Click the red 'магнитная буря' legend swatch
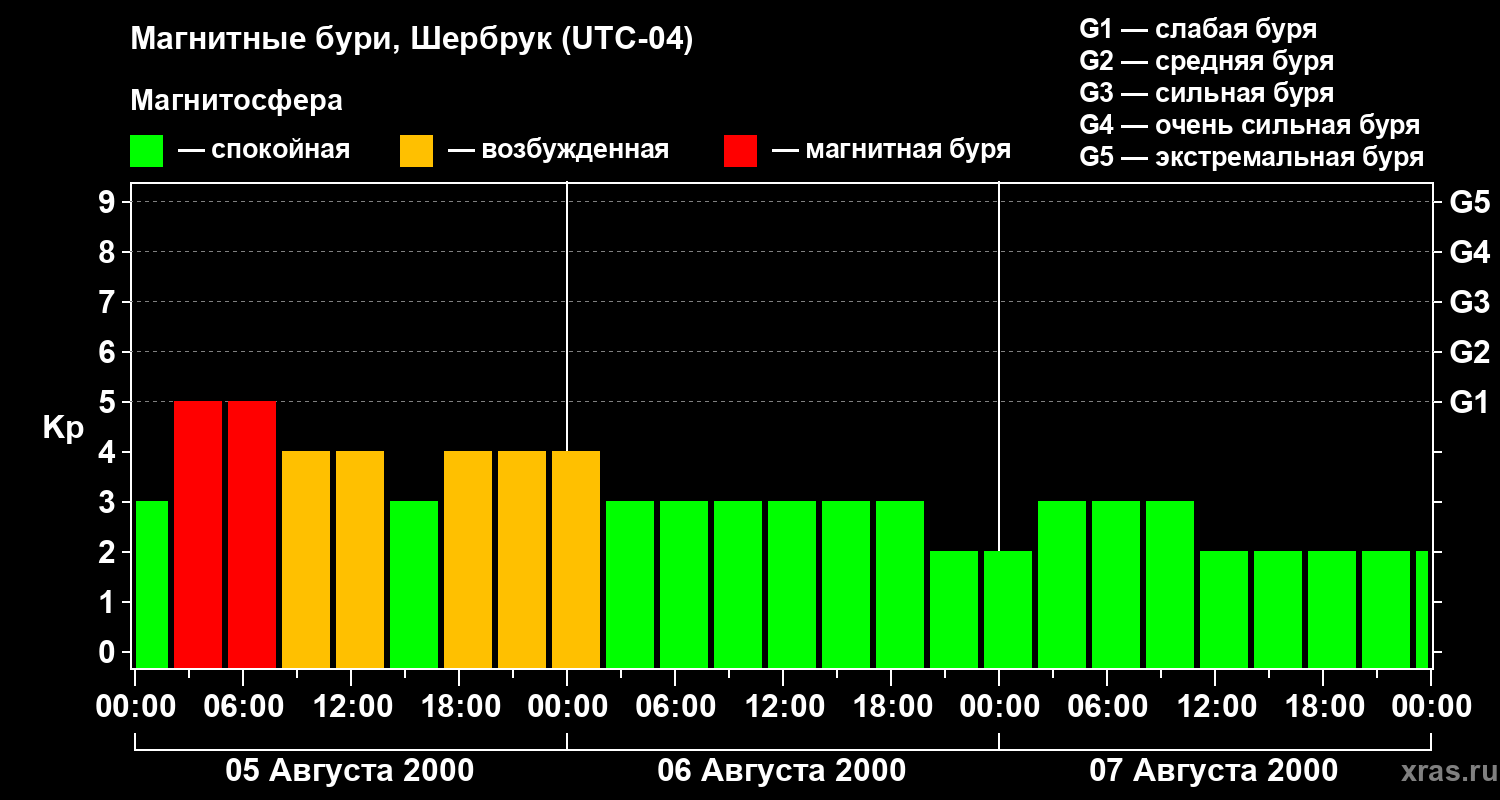 [740, 151]
